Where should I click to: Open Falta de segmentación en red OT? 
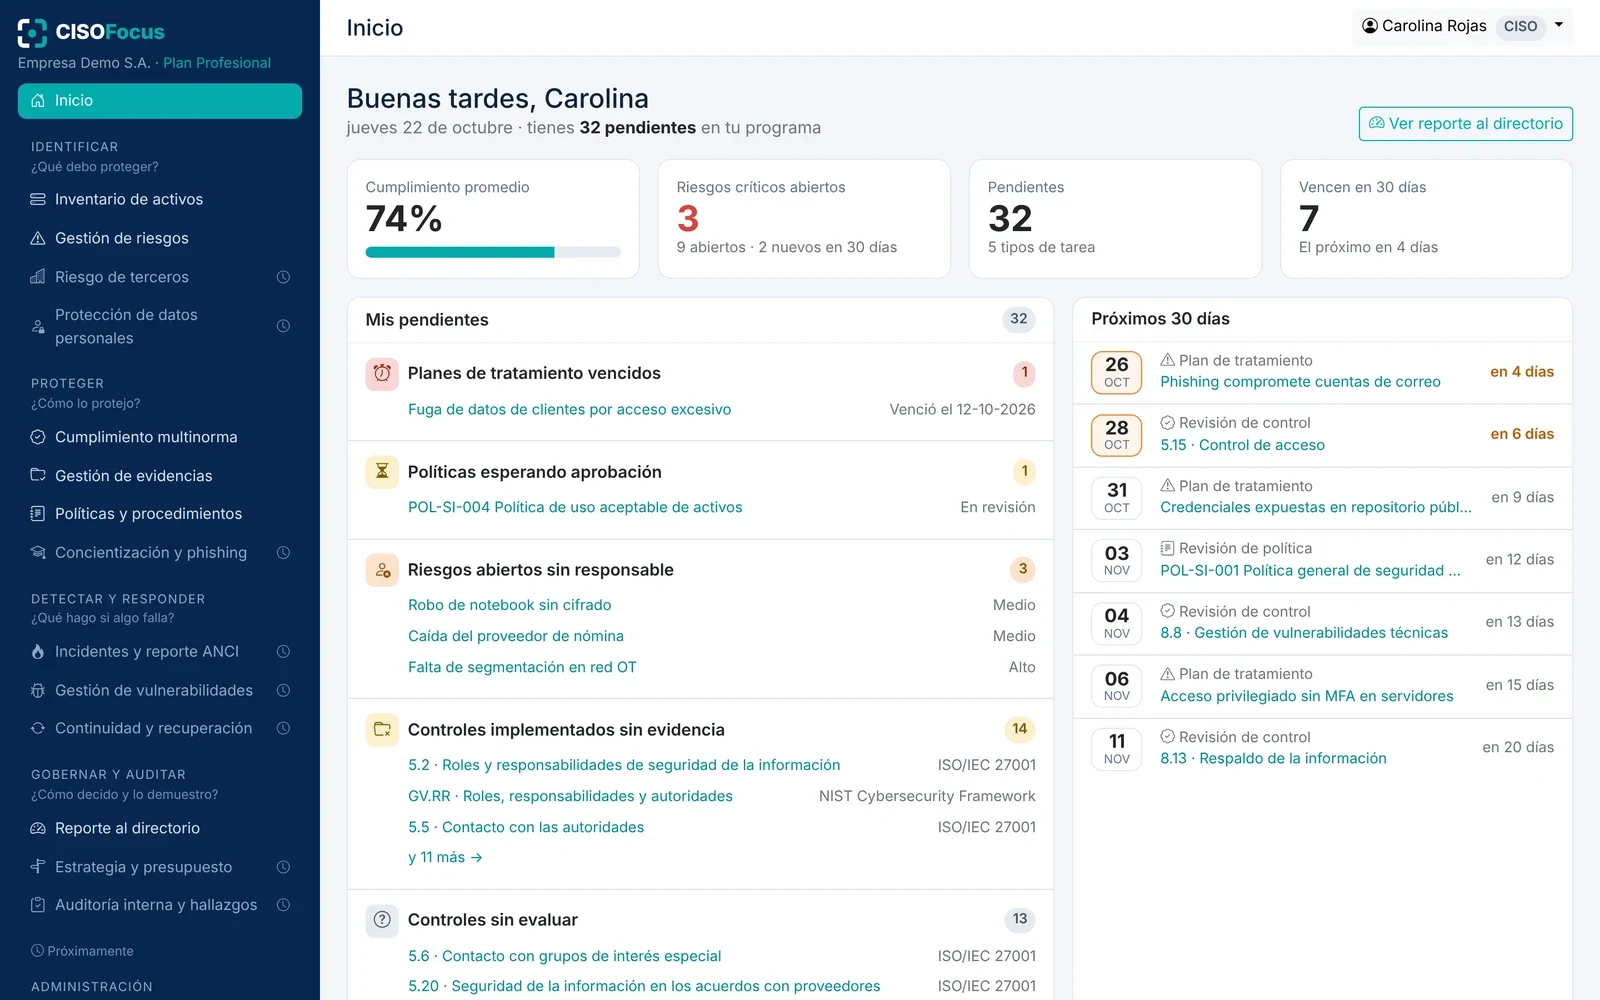click(x=522, y=668)
